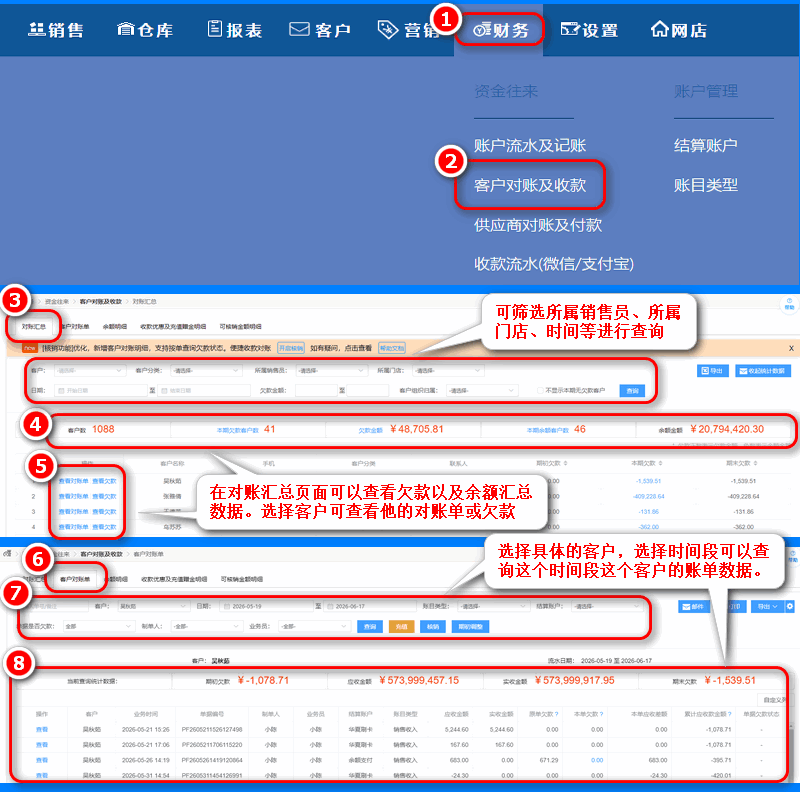The width and height of the screenshot is (800, 792).
Task: Select 收款流水(微信/支付宝) menu item
Action: click(x=554, y=264)
